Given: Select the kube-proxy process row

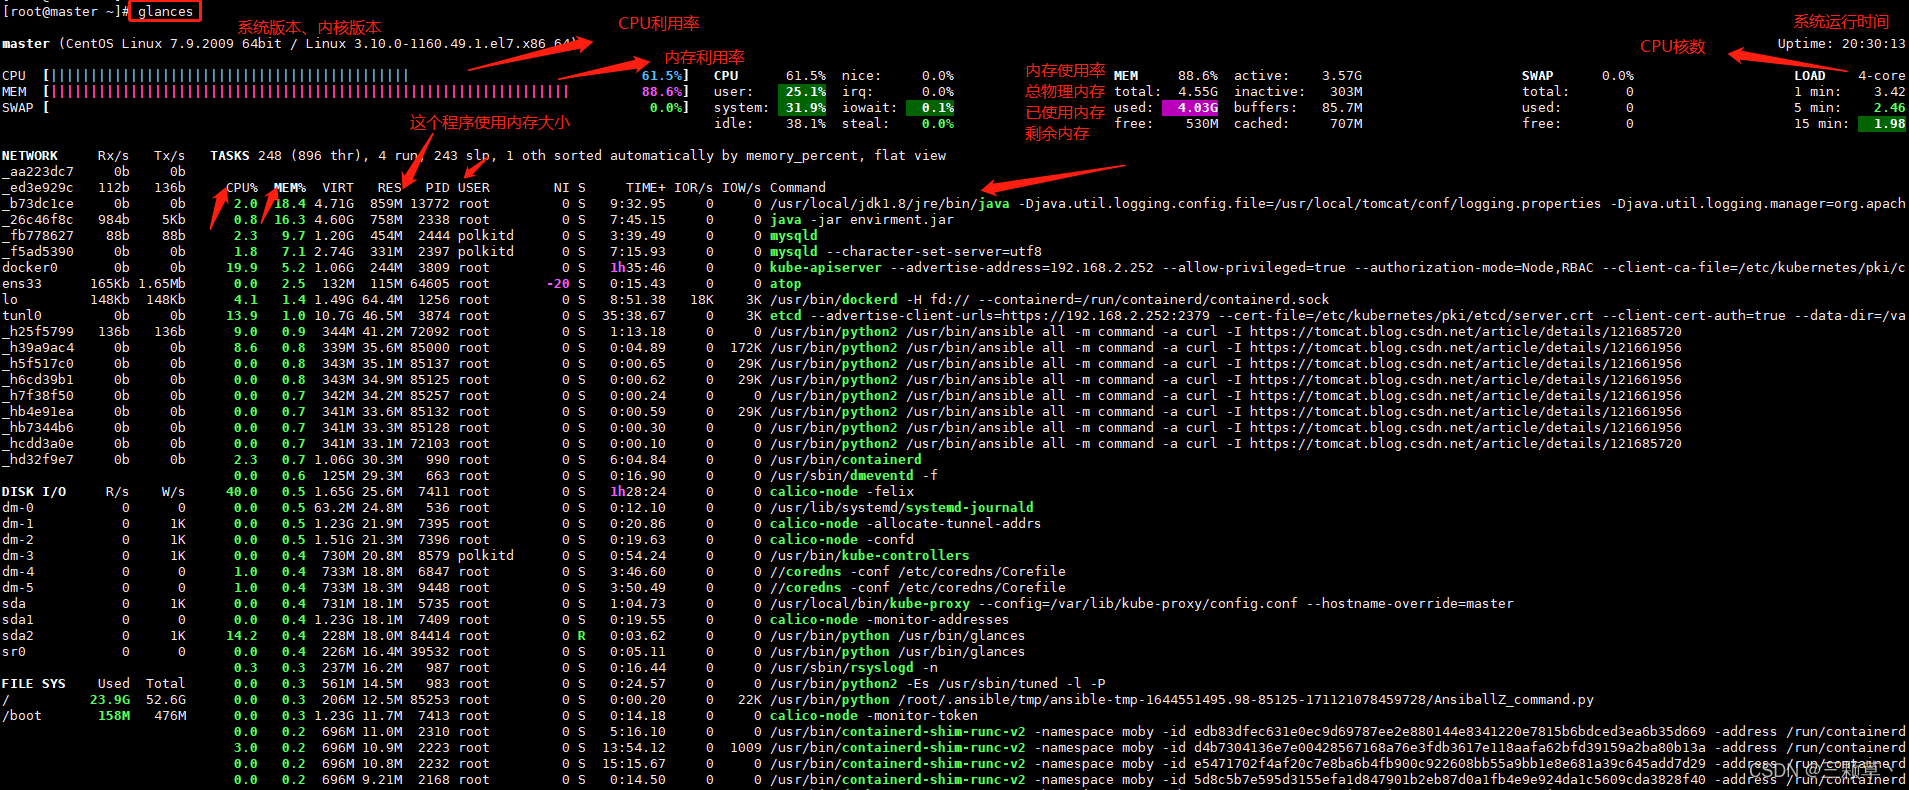Looking at the screenshot, I should (870, 603).
